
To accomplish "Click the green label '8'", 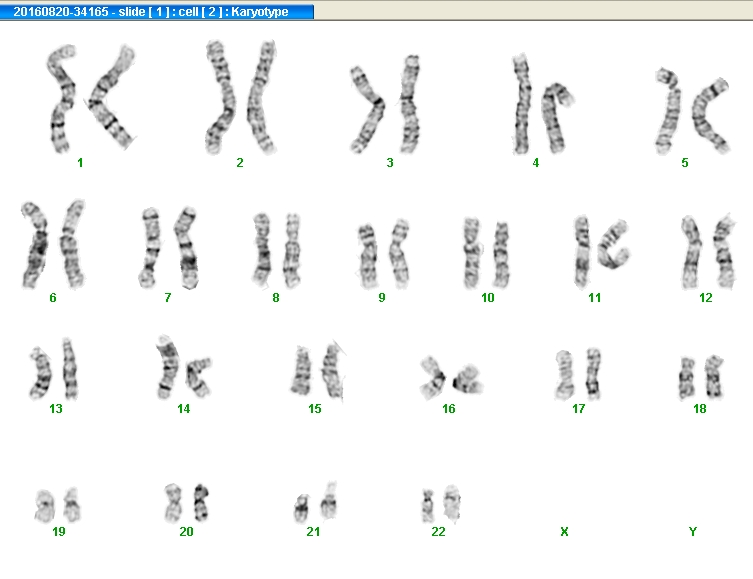I will click(276, 298).
